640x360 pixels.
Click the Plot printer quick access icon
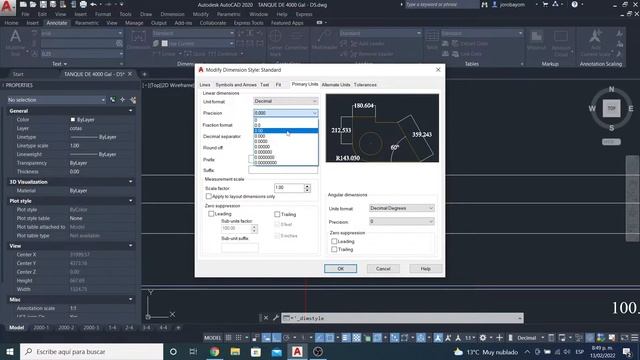[x=83, y=4]
